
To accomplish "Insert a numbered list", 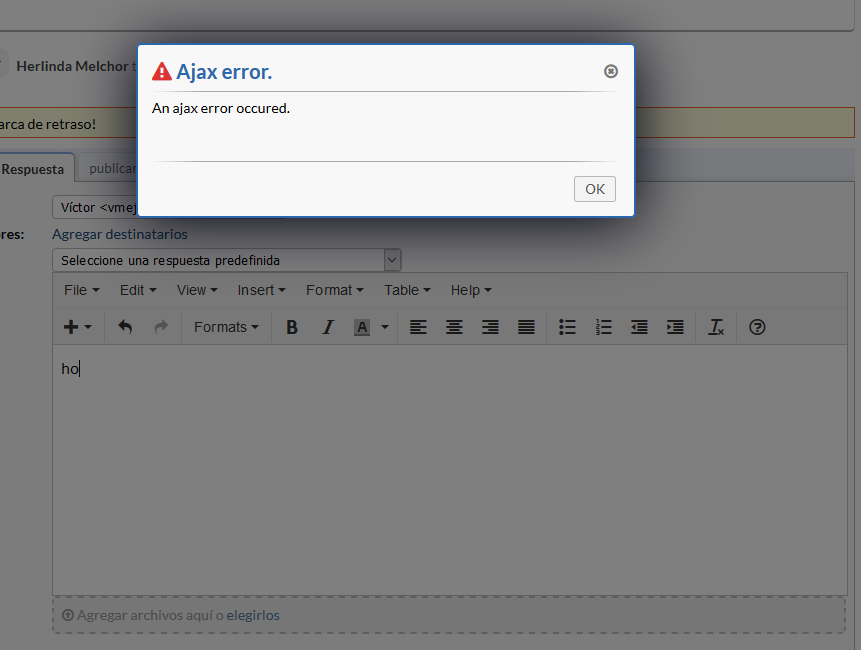I will coord(603,327).
